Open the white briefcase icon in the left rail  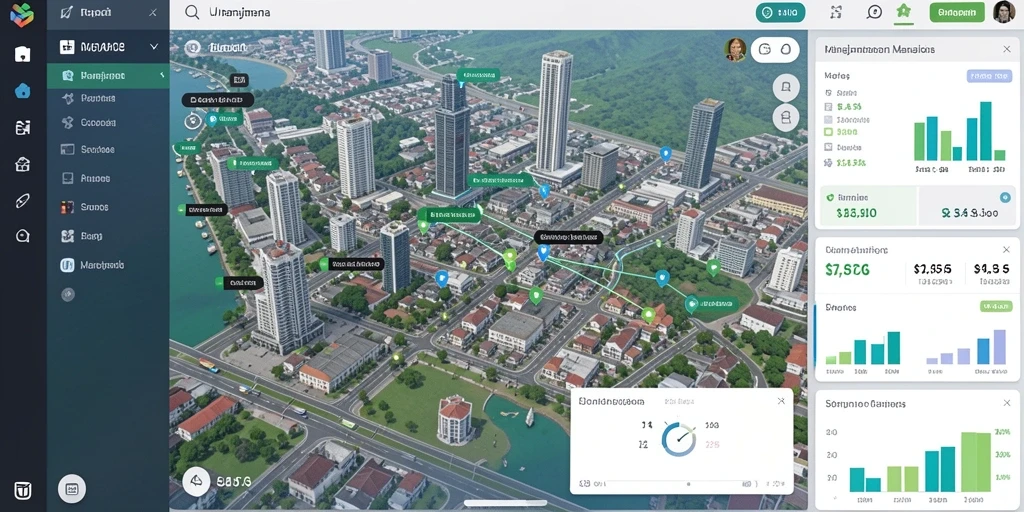[x=22, y=54]
